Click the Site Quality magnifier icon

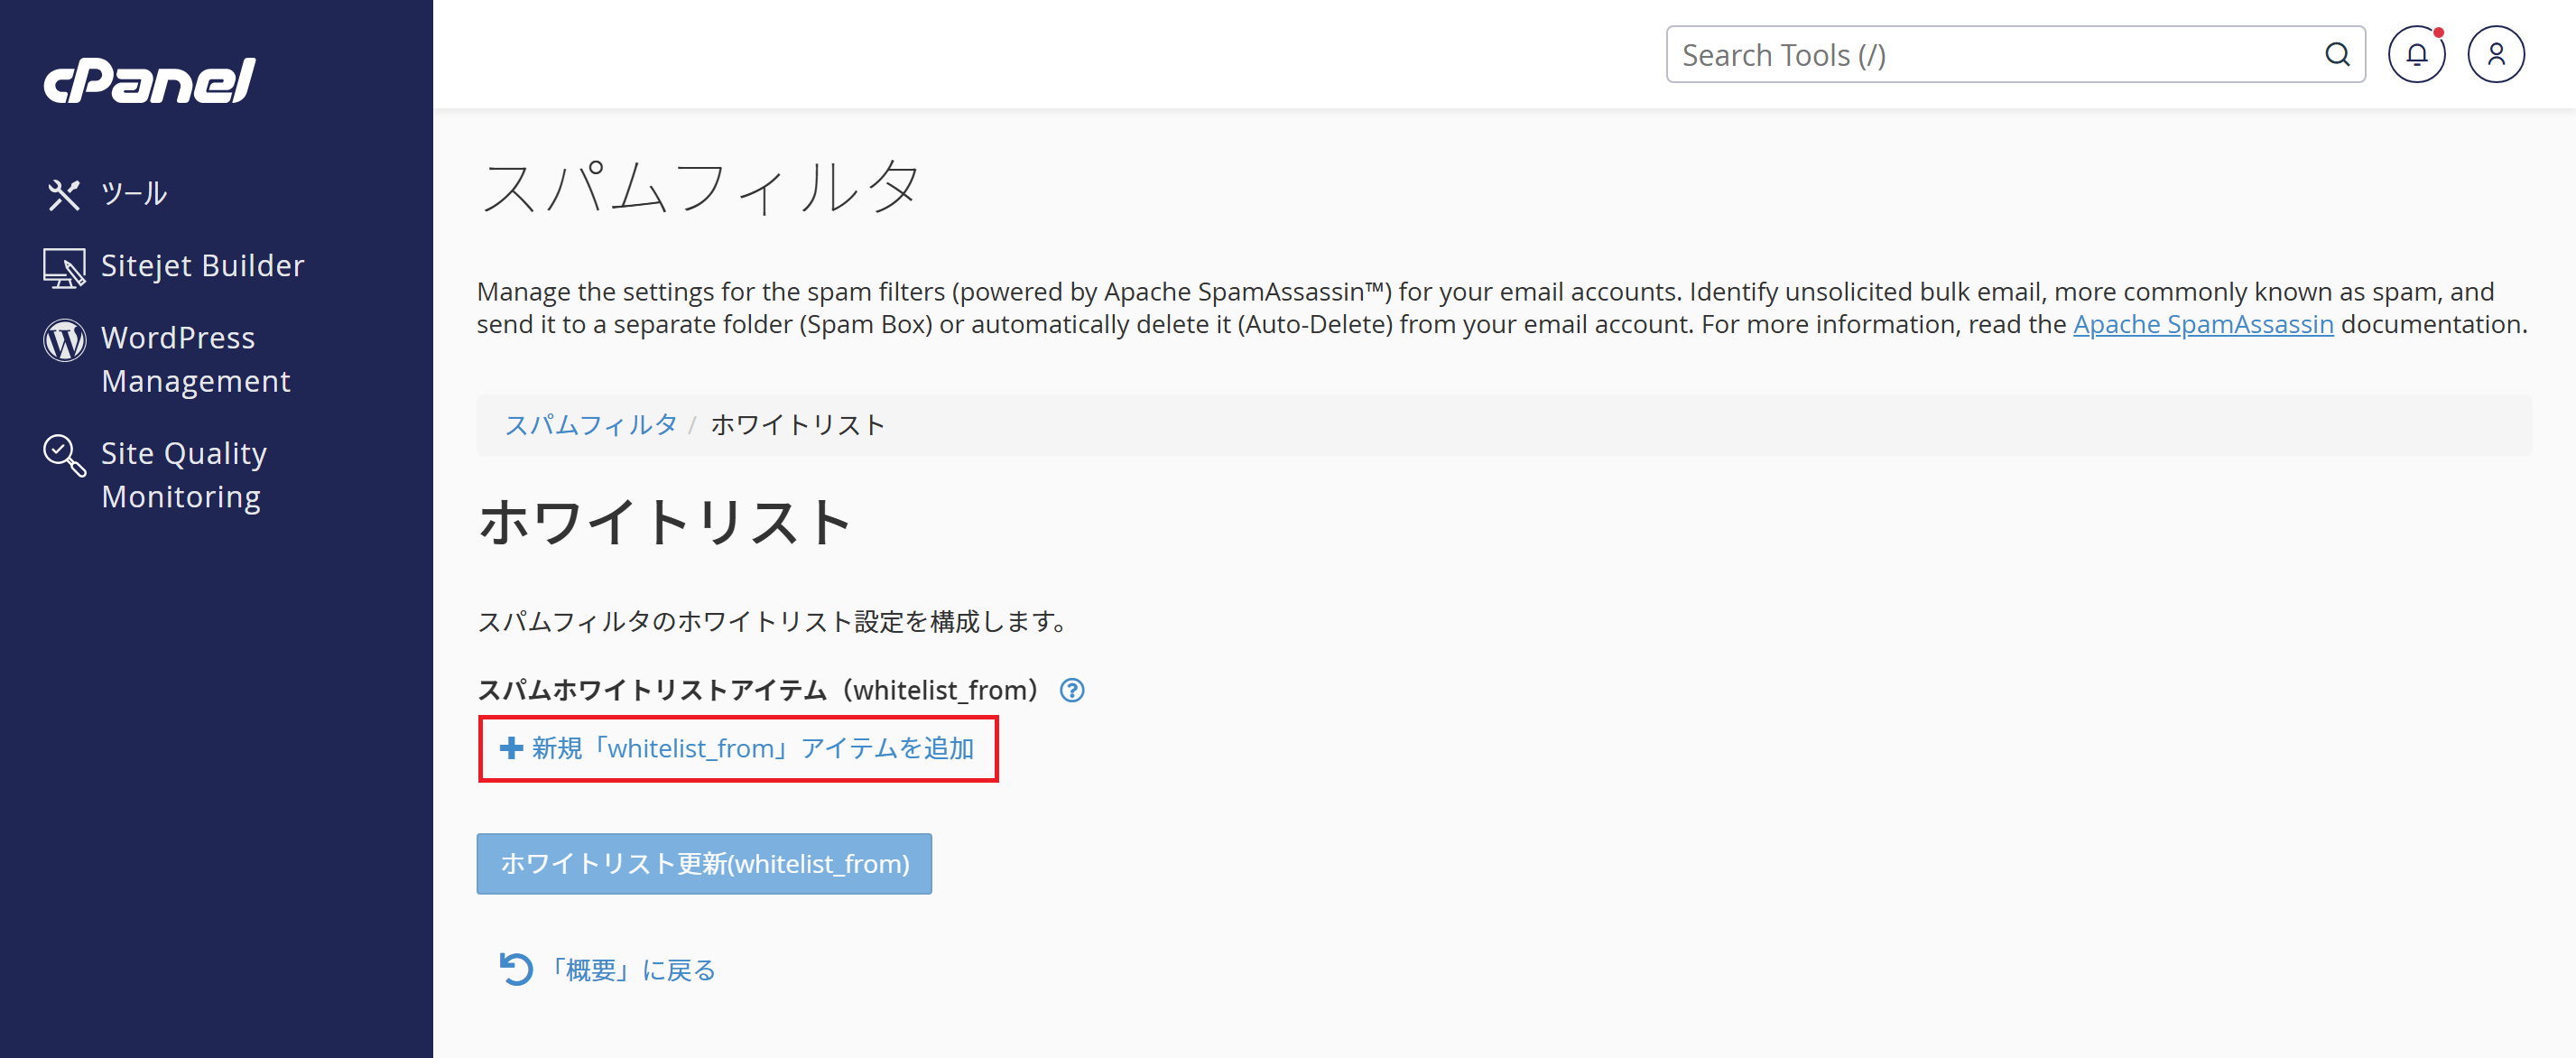click(64, 455)
